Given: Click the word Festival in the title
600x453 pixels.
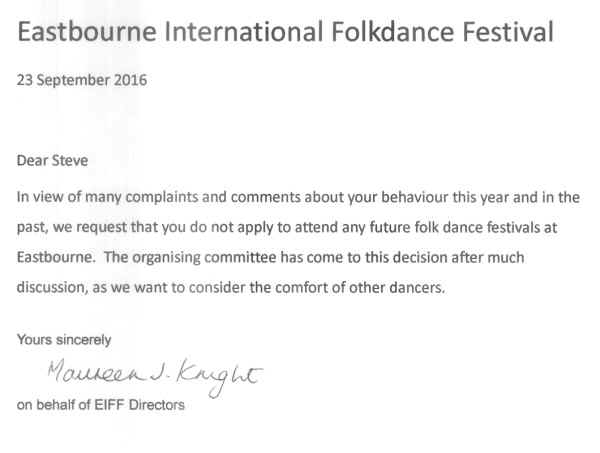Looking at the screenshot, I should [508, 31].
